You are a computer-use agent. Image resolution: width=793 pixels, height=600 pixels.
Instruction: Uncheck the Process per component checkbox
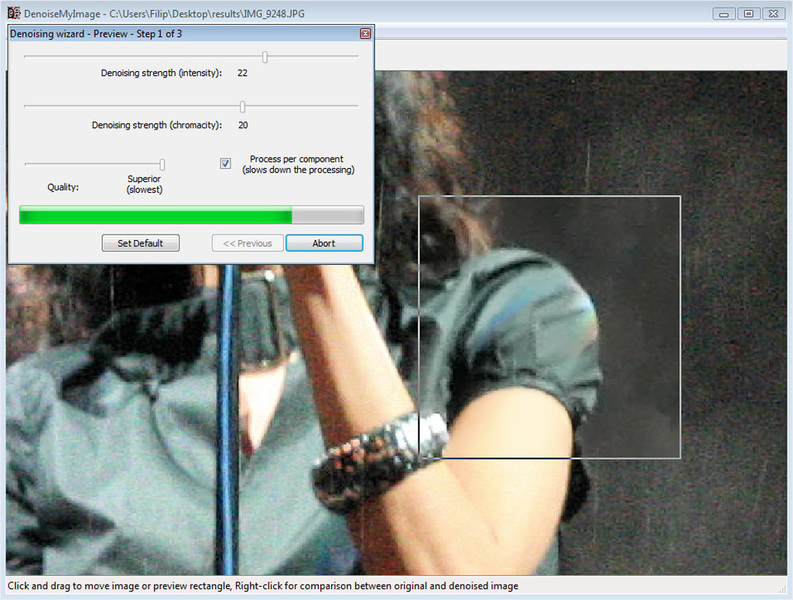226,164
